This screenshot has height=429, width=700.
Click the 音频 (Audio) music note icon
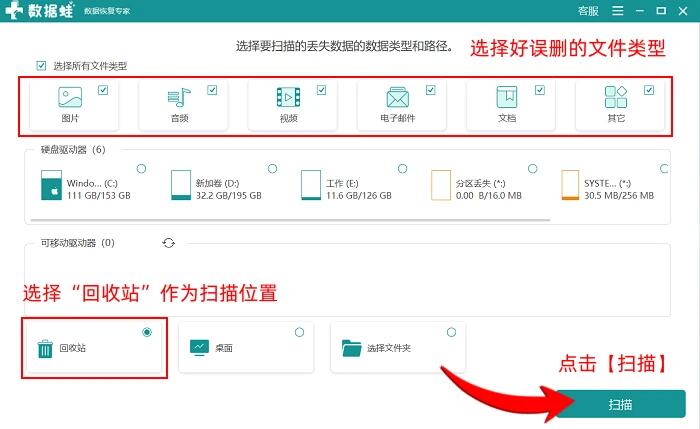[179, 98]
